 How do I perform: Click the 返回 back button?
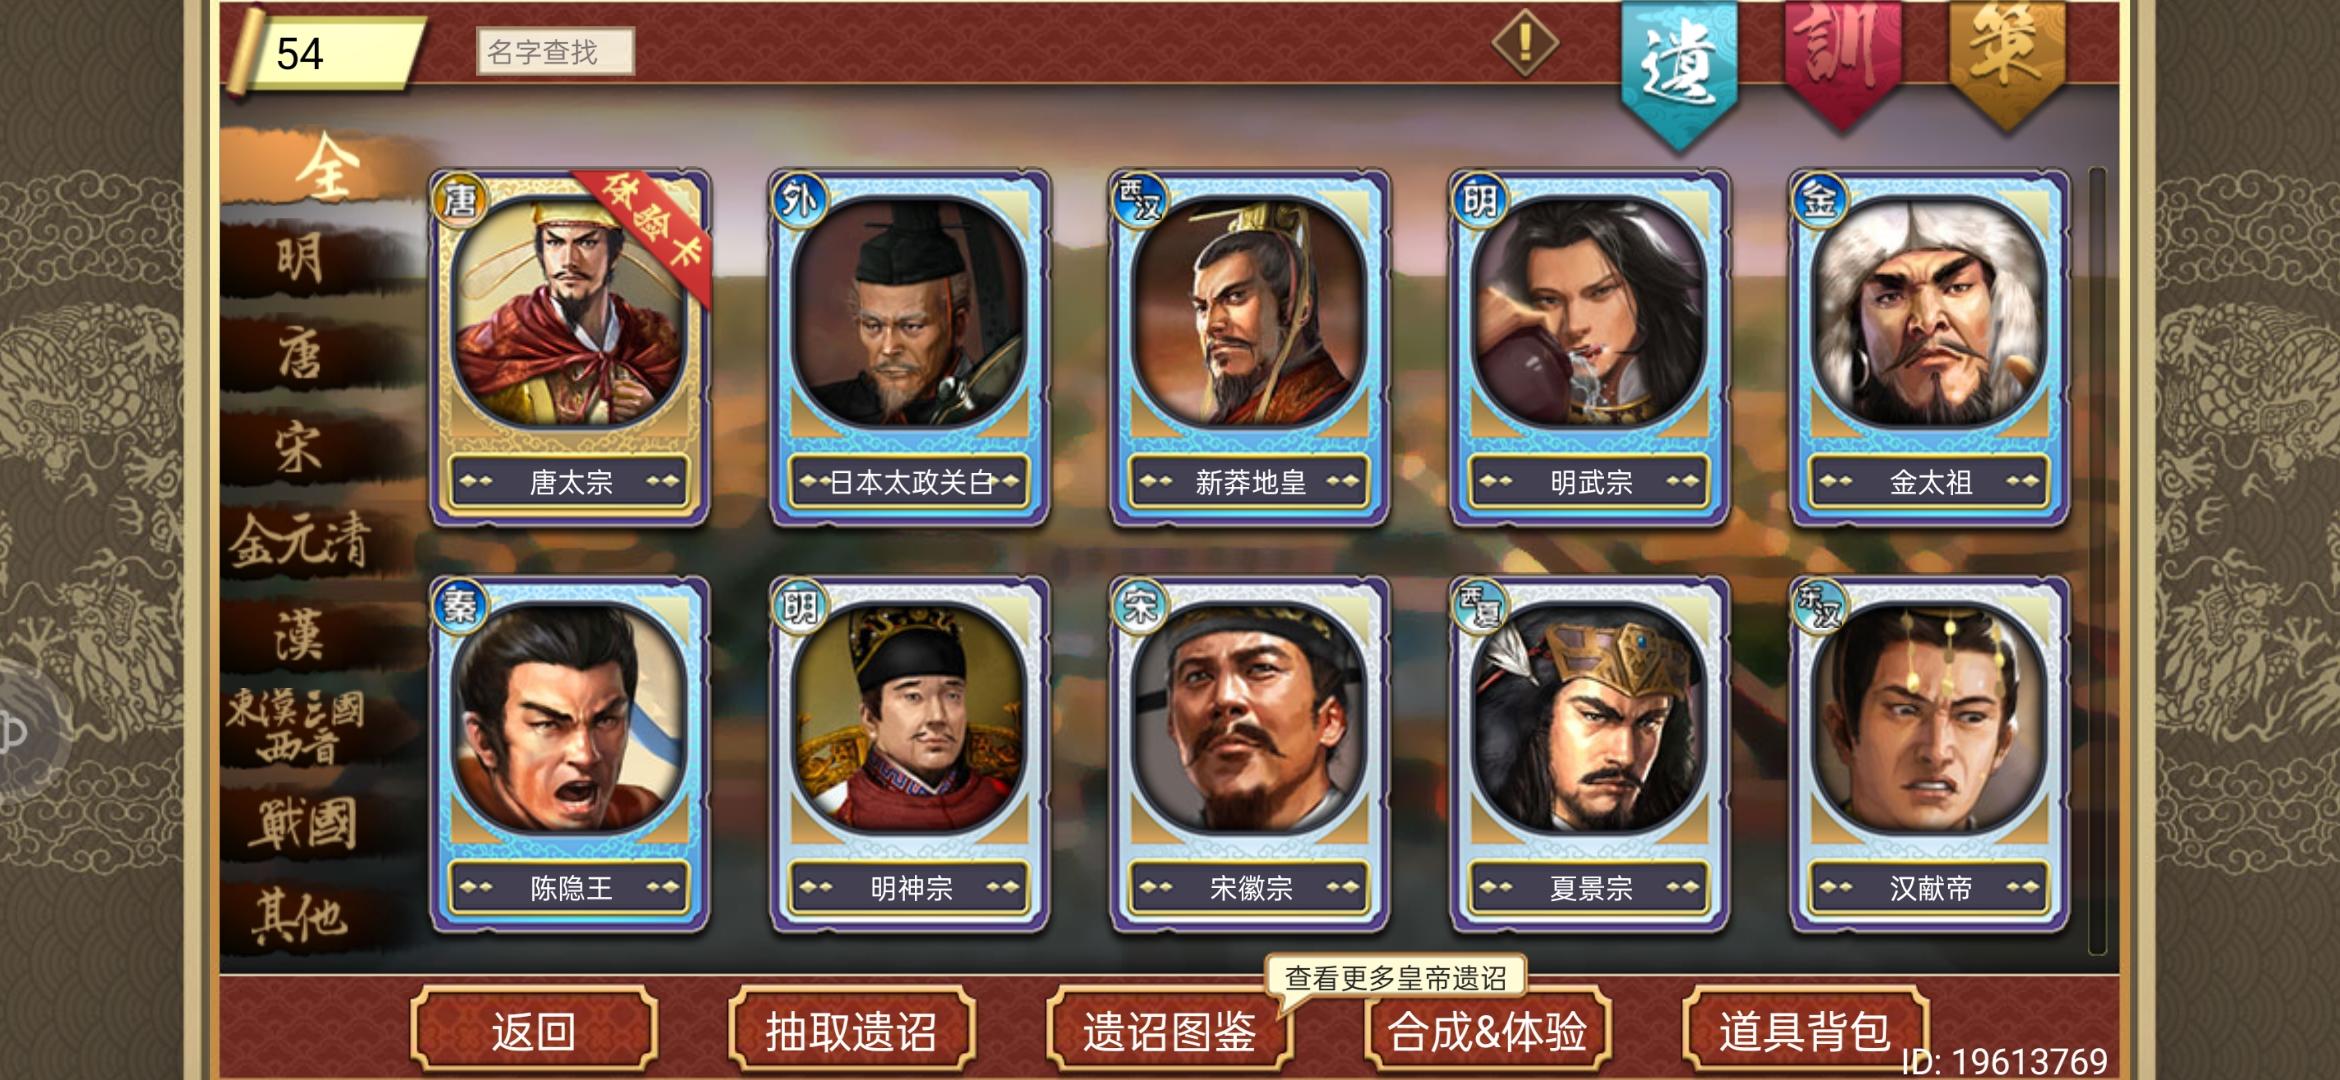coord(533,1030)
